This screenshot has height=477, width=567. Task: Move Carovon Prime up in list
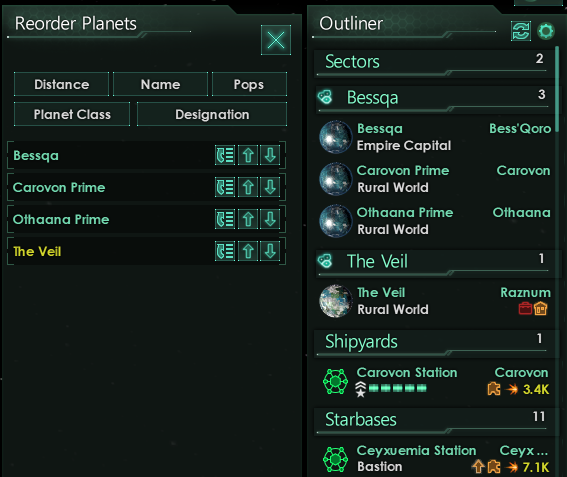pyautogui.click(x=248, y=187)
